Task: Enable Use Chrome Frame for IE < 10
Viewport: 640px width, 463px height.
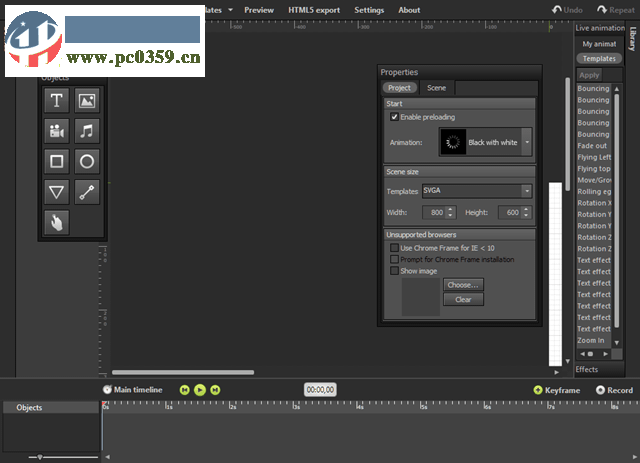Action: pyautogui.click(x=394, y=248)
